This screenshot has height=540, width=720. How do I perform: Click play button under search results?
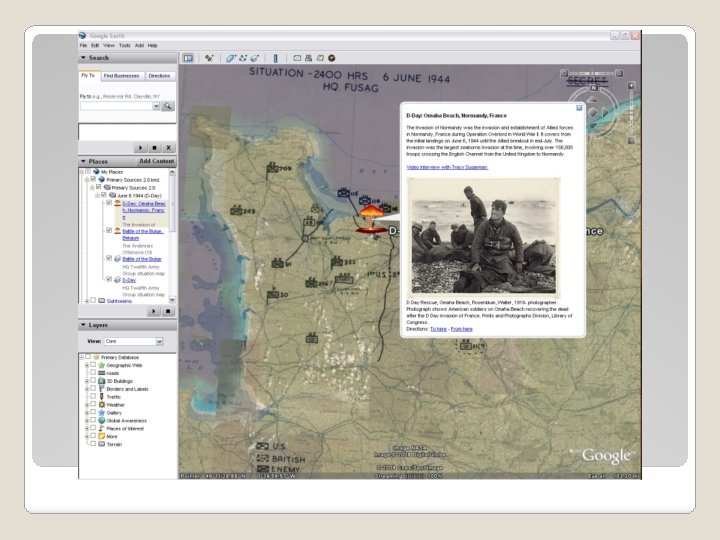(x=141, y=148)
